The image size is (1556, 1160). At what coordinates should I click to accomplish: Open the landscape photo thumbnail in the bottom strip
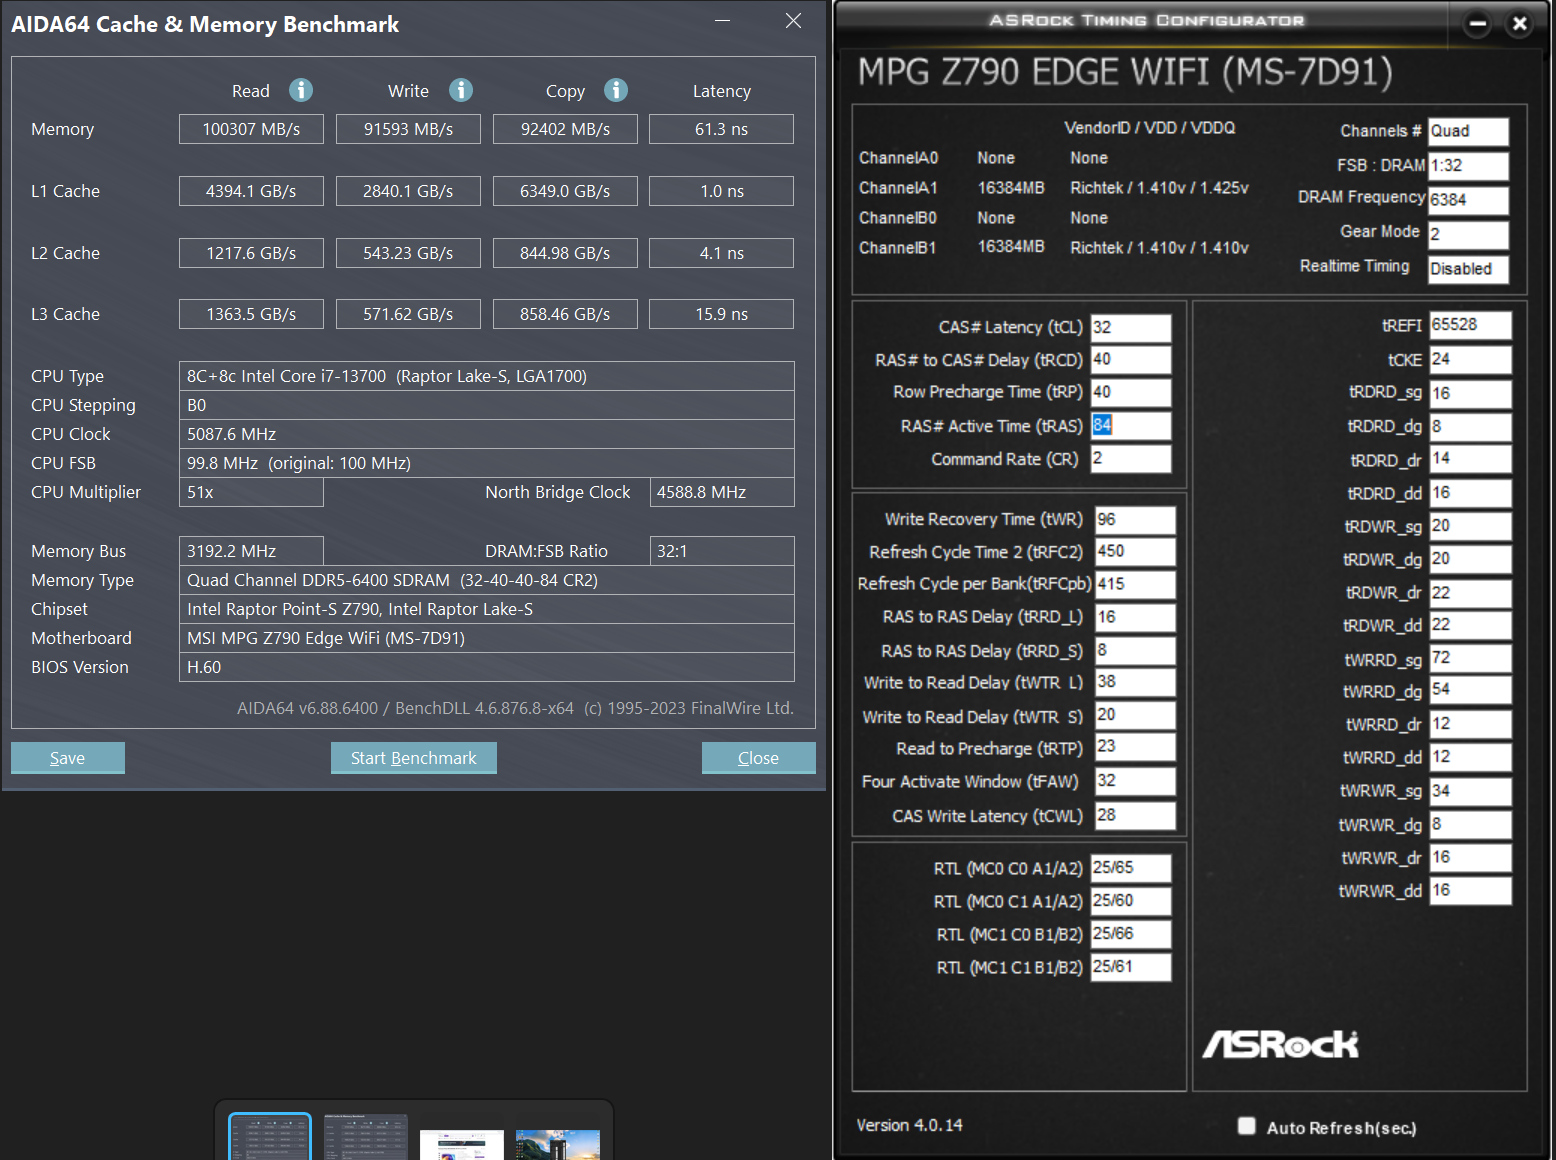[558, 1144]
